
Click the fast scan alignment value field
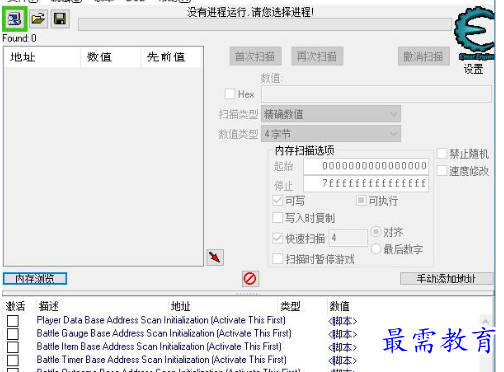click(348, 238)
